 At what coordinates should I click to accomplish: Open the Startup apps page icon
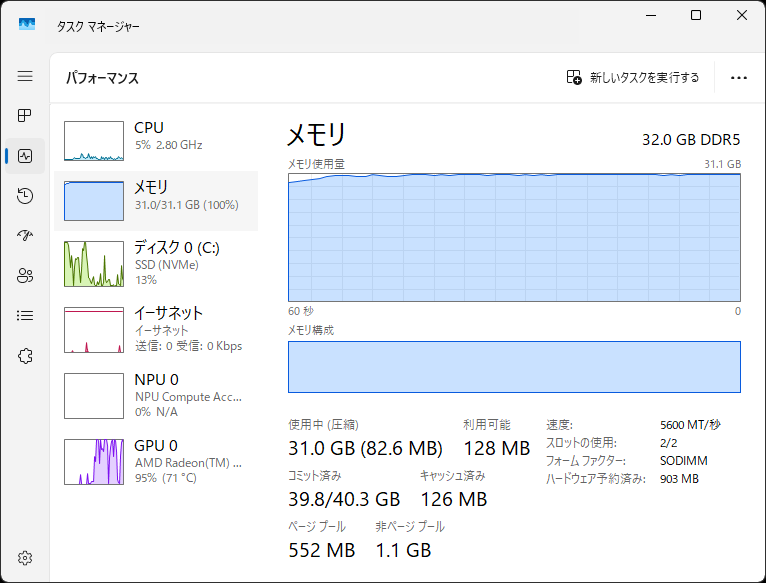click(25, 236)
